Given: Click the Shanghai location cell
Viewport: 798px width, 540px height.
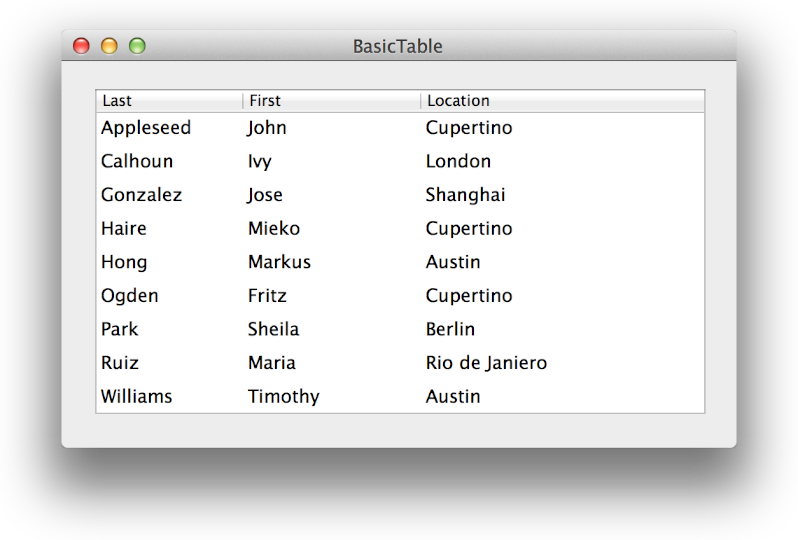Looking at the screenshot, I should 465,195.
